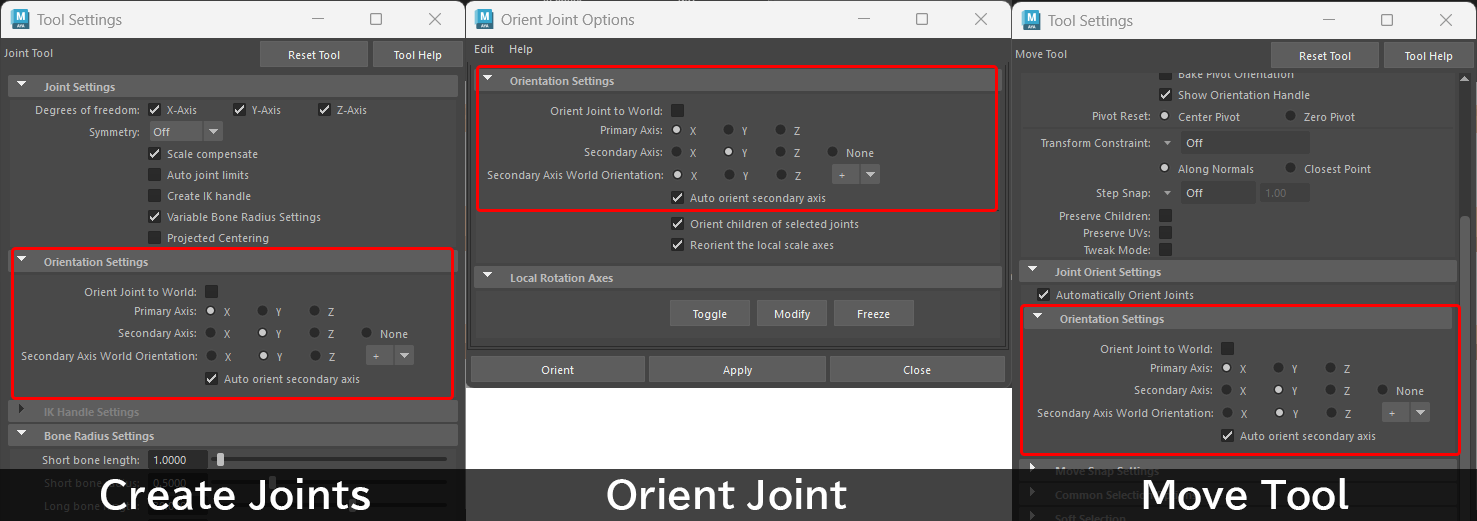Open the Step Snap dropdown
The image size is (1477, 521).
pyautogui.click(x=1164, y=193)
